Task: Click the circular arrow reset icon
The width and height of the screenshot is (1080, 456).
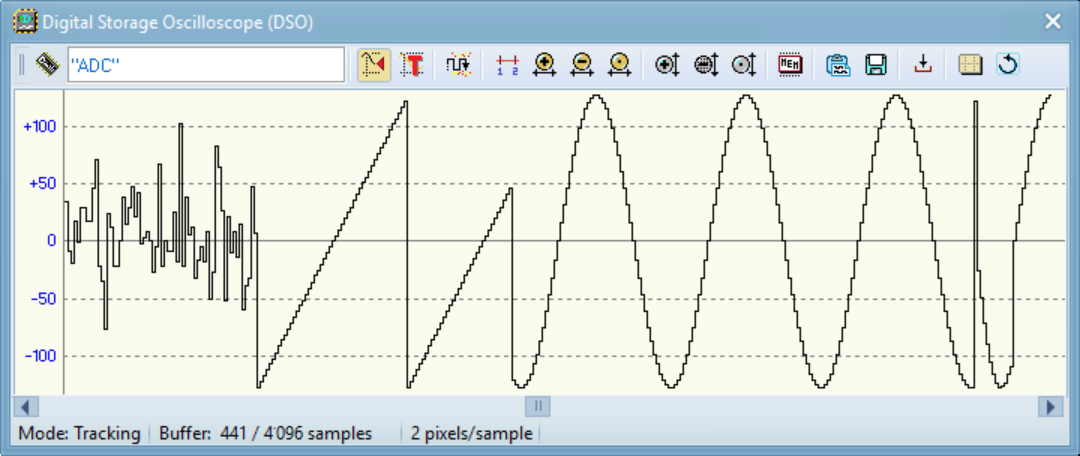Action: pyautogui.click(x=1008, y=65)
